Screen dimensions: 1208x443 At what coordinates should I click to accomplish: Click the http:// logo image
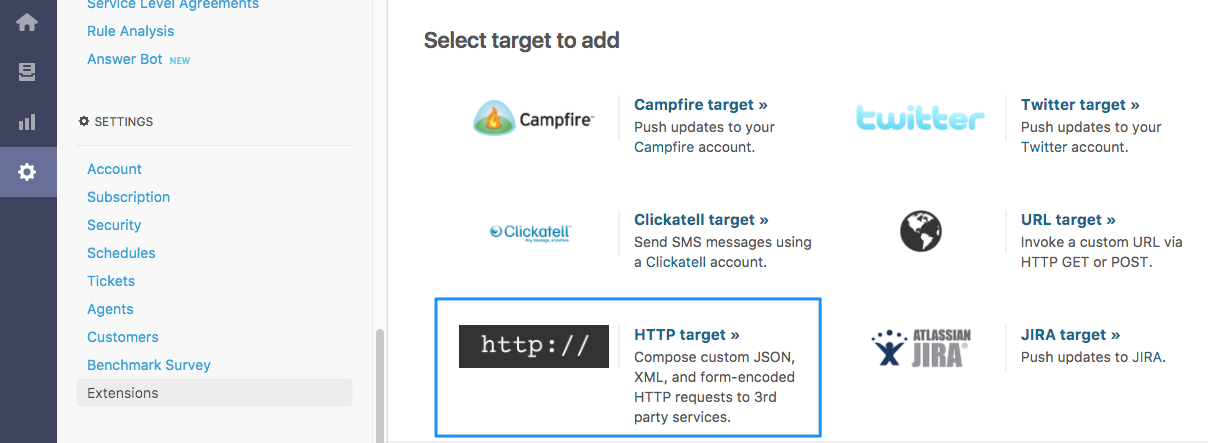tap(533, 346)
